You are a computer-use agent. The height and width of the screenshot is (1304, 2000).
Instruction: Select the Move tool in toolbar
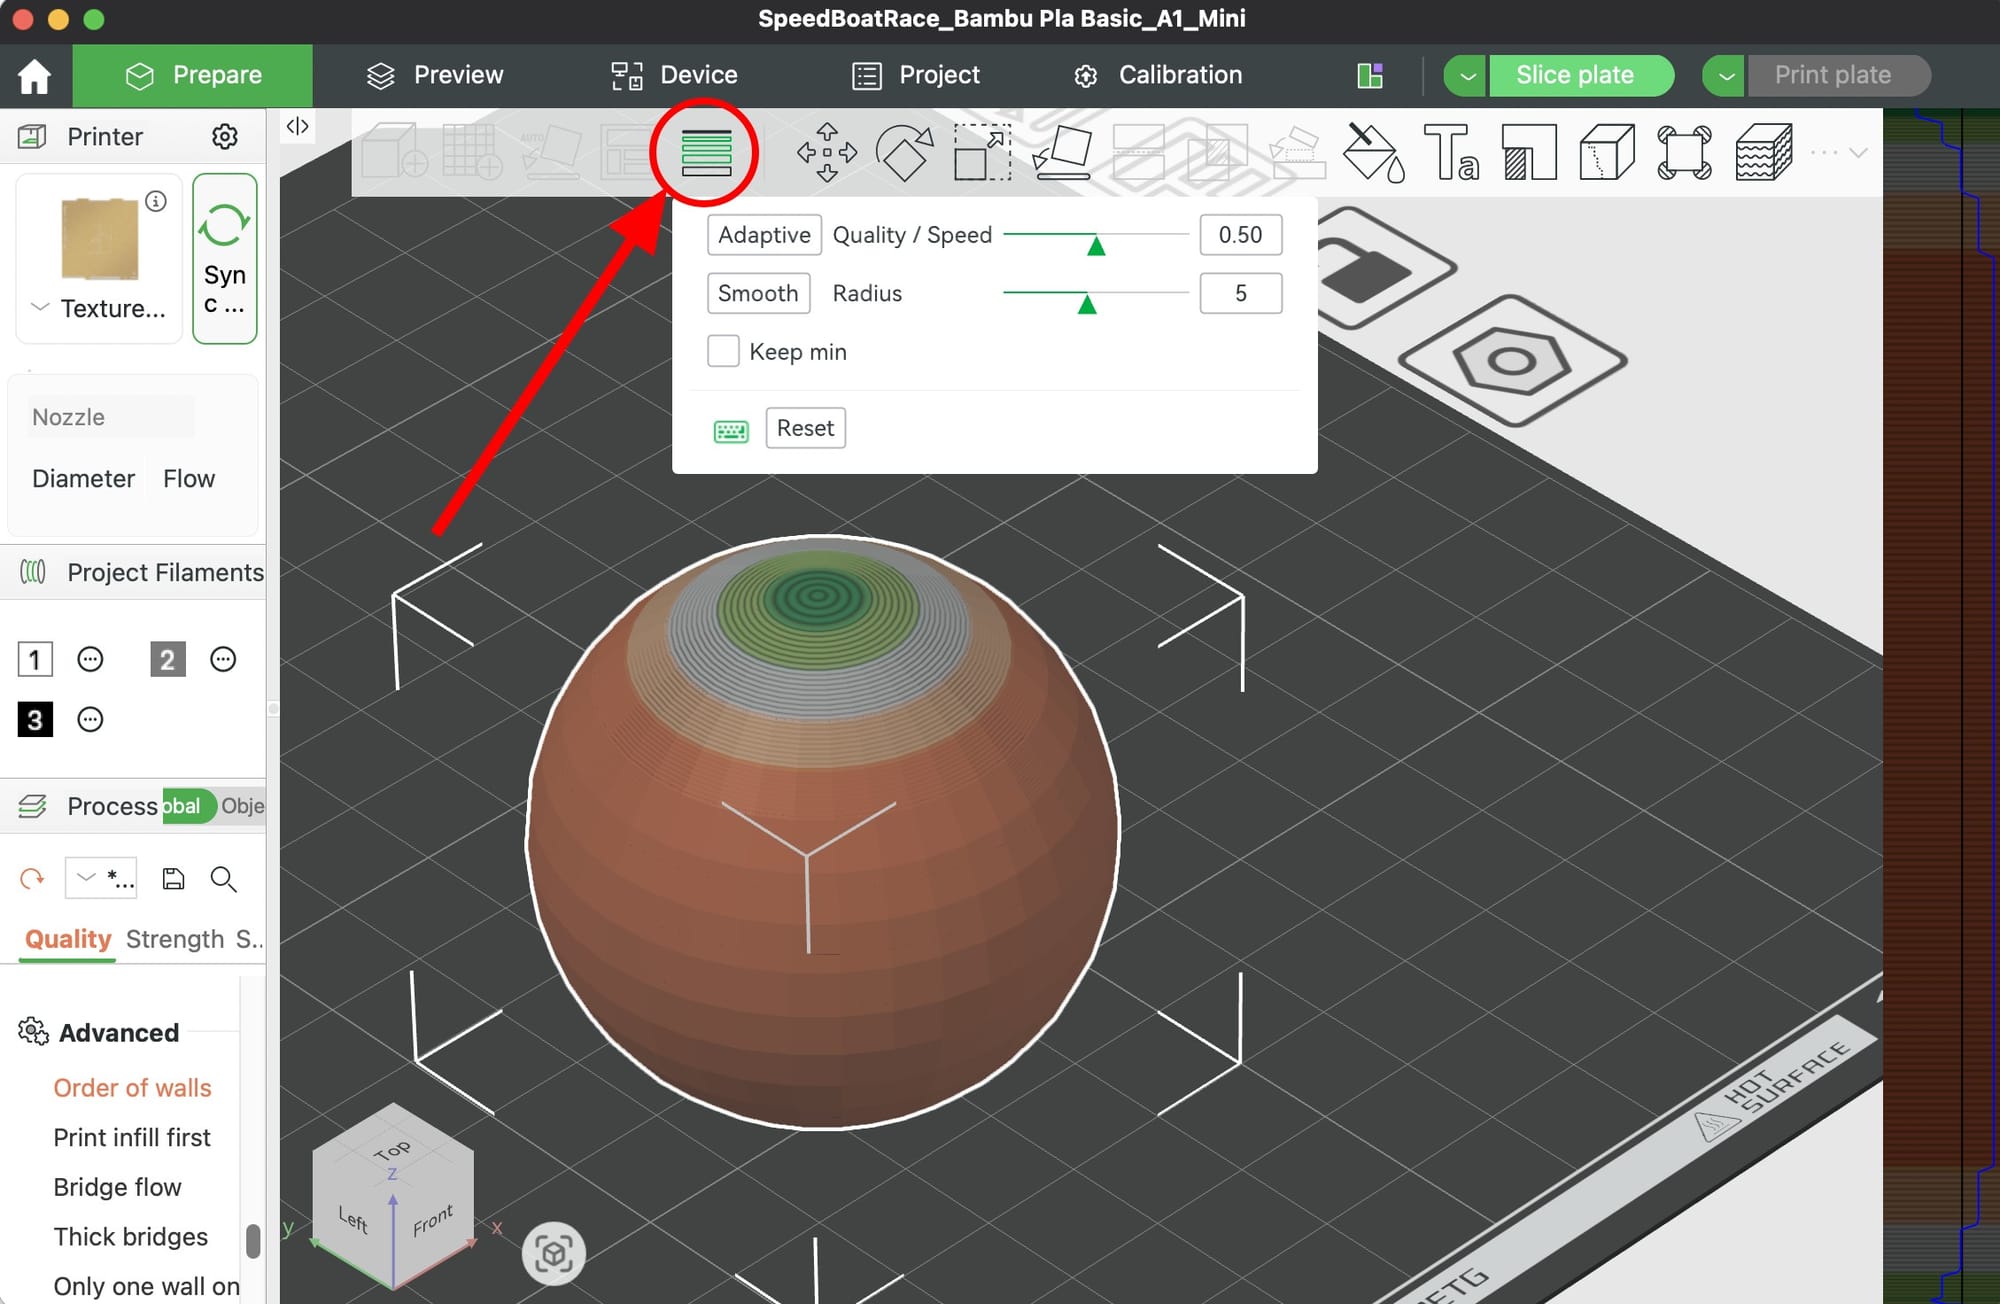[826, 152]
